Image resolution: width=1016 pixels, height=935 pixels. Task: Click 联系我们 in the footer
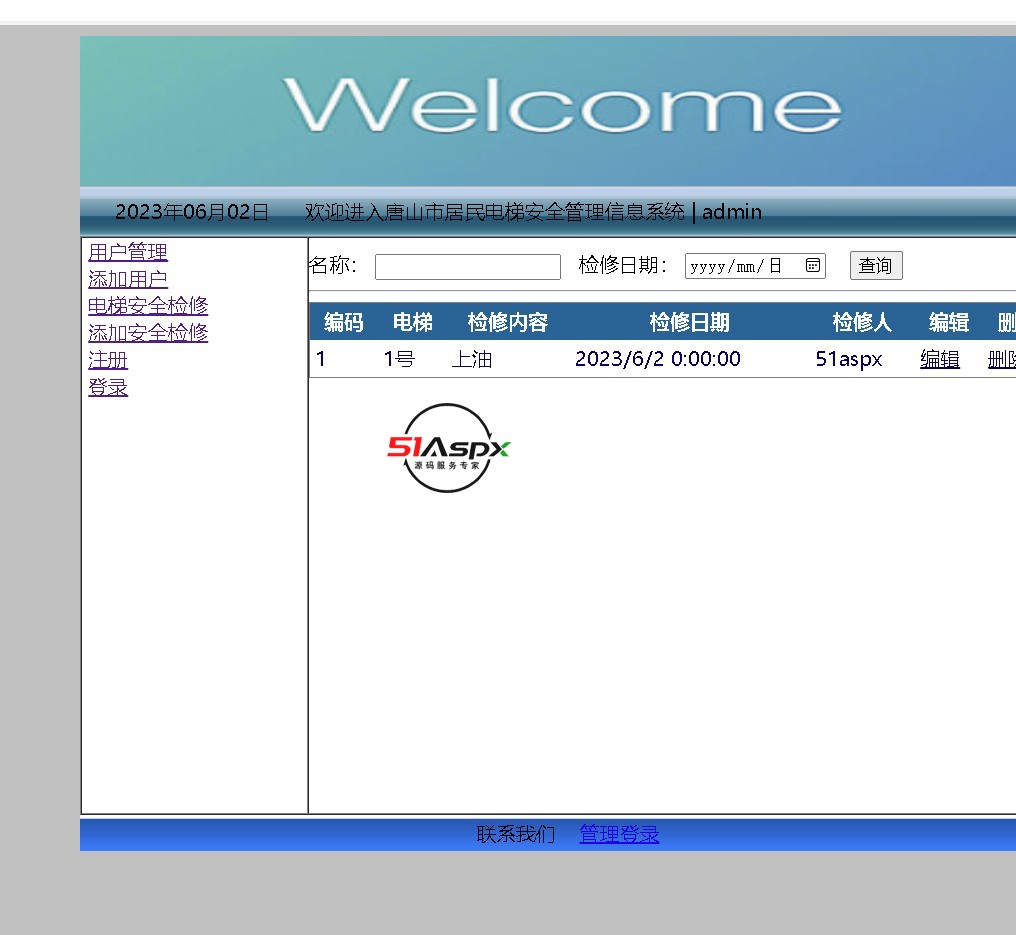[x=516, y=834]
